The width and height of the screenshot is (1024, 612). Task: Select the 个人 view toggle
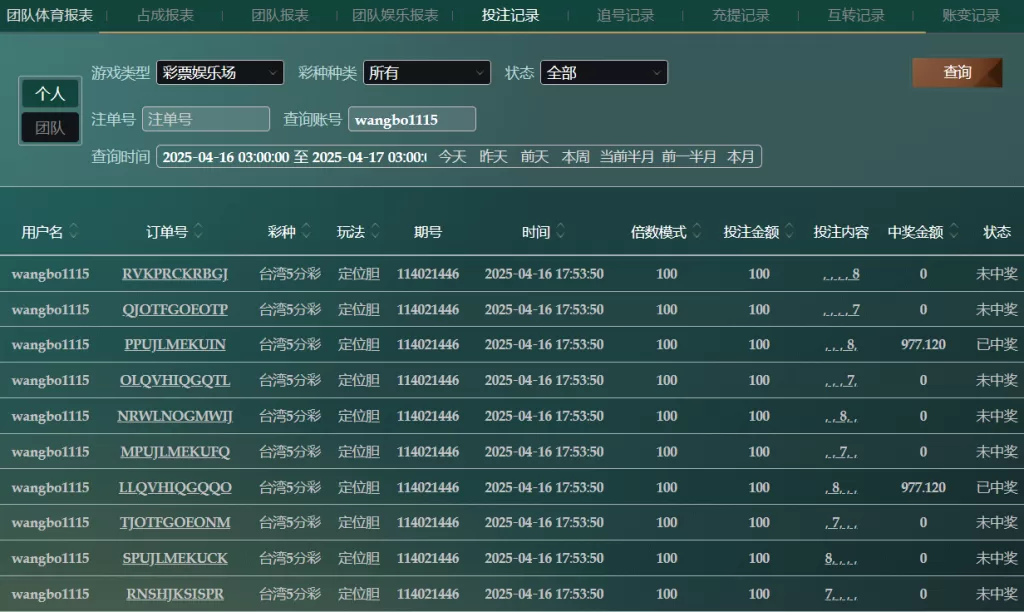click(x=50, y=94)
